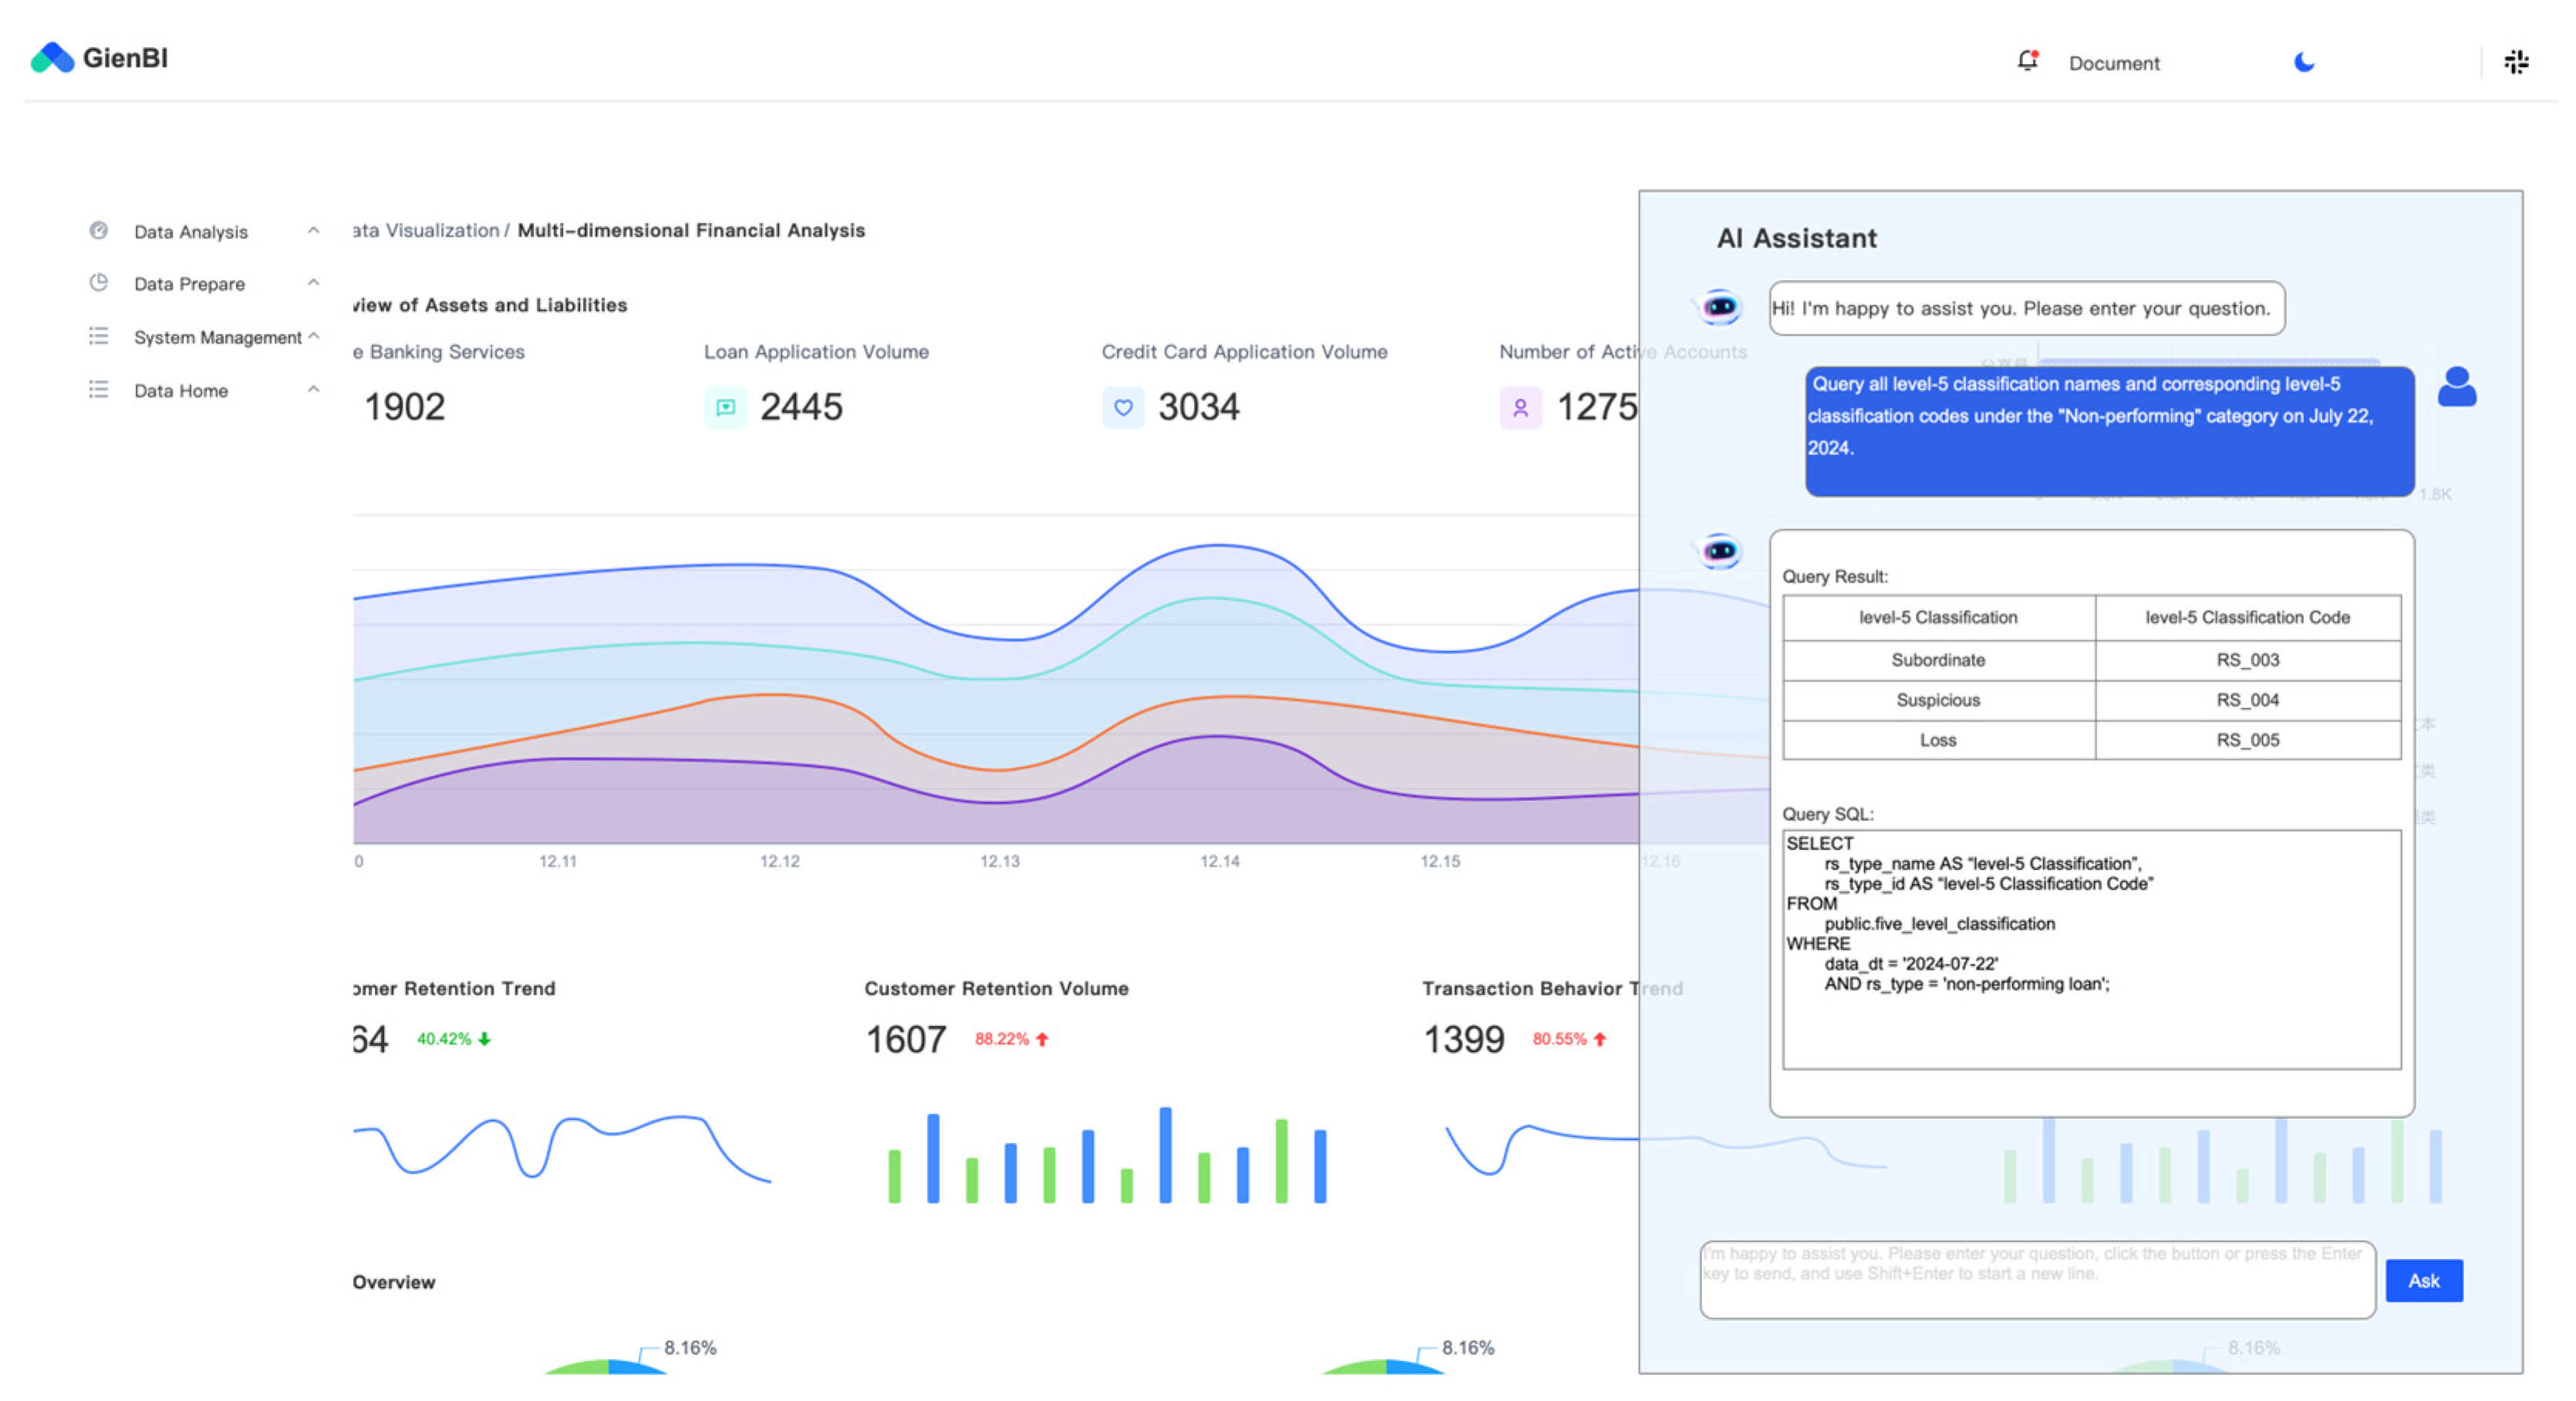Click the Data Analysis sidebar icon
Screen dimensions: 2576x1401
coord(98,231)
